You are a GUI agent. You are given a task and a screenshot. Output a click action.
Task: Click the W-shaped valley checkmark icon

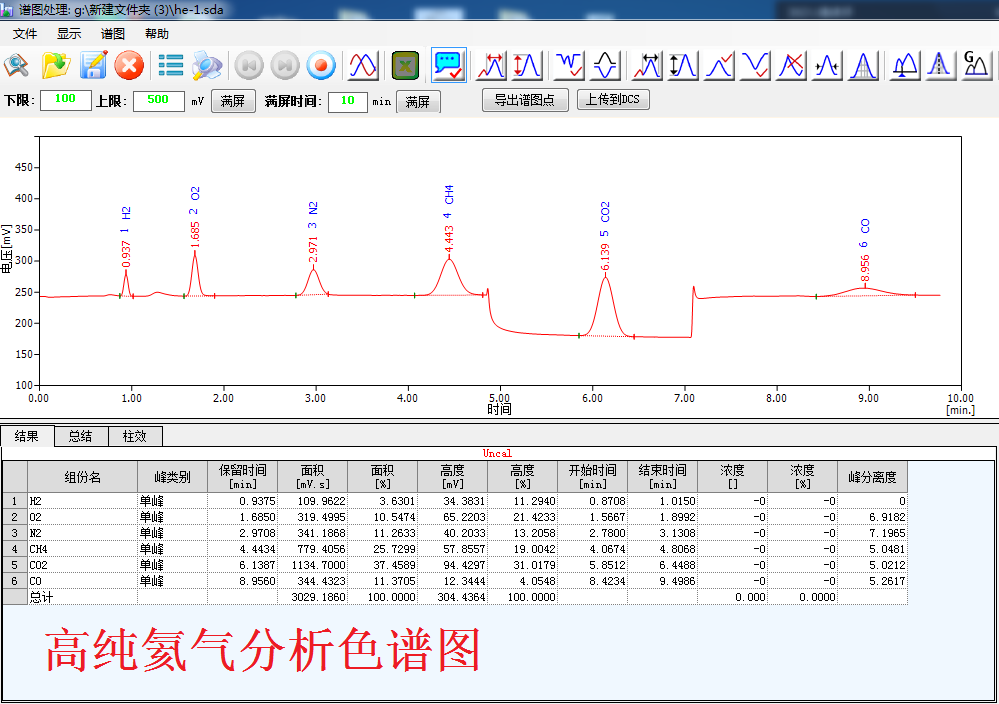point(569,65)
